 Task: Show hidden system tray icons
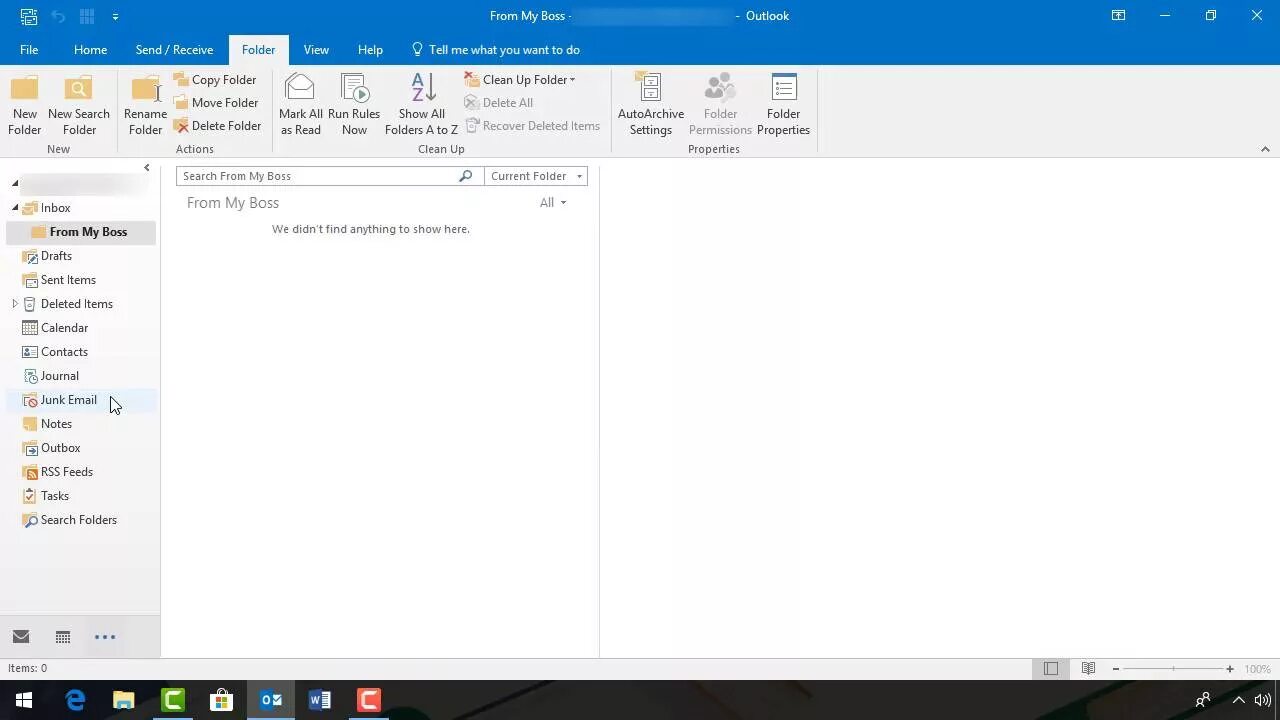pos(1237,700)
